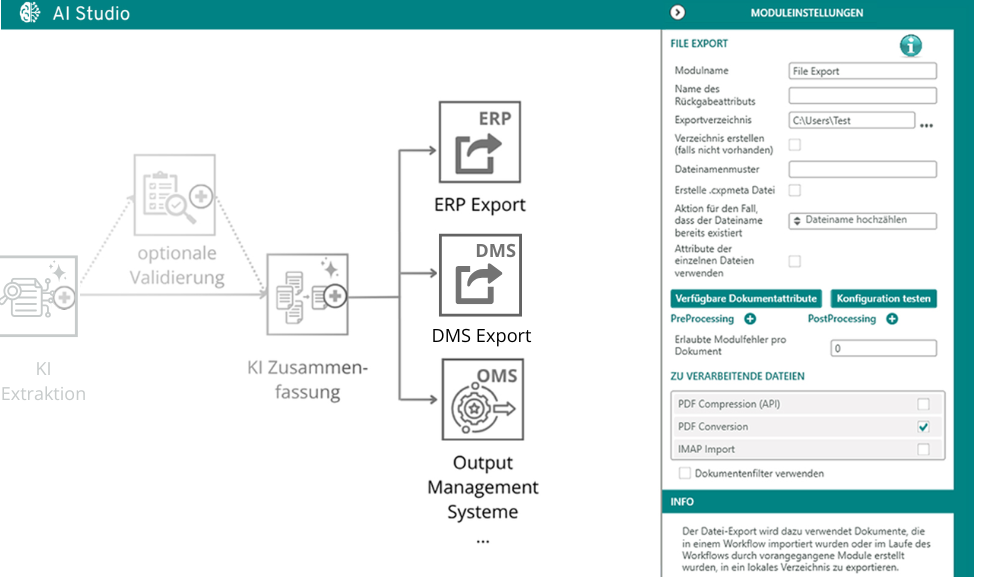This screenshot has width=981, height=577.
Task: Select the KI Zusammenfassung node icon
Action: coord(307,294)
